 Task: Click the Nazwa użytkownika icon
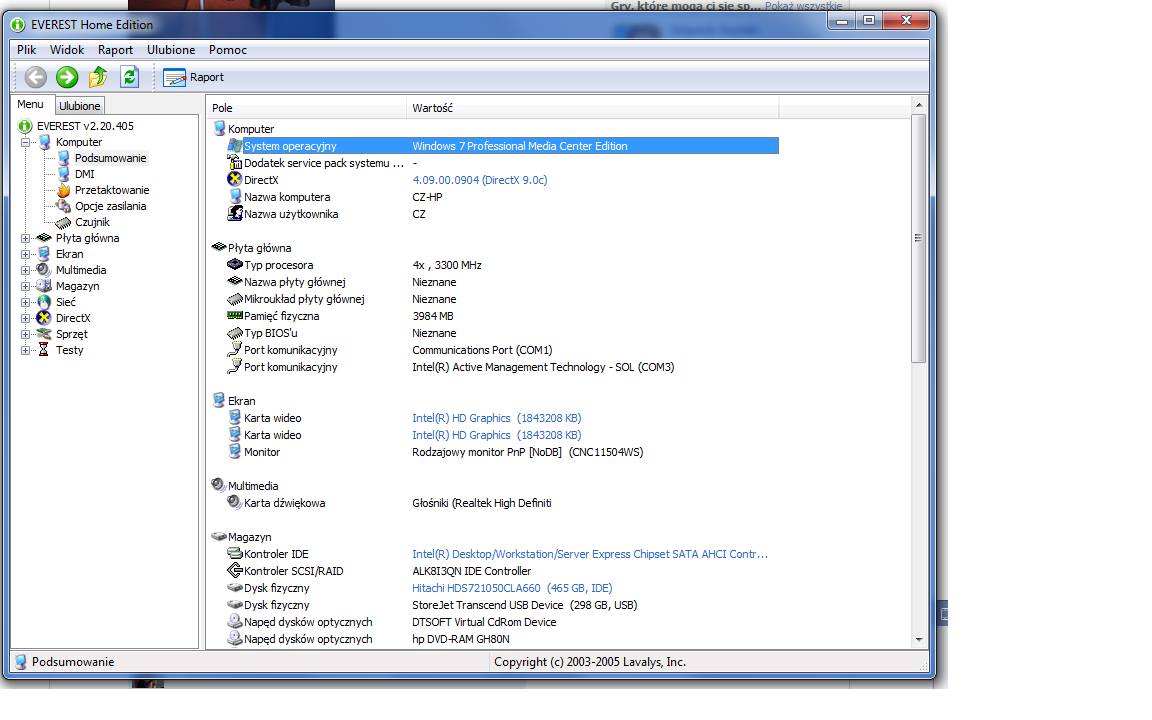[x=234, y=214]
